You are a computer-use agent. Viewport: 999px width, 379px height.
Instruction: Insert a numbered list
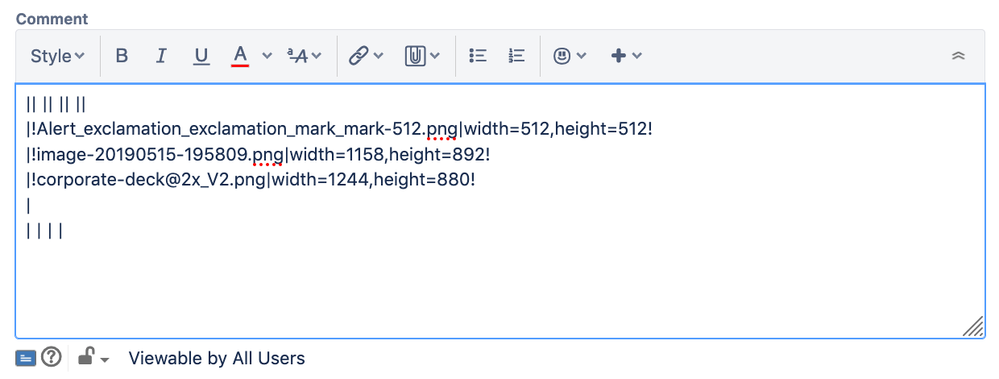[517, 56]
